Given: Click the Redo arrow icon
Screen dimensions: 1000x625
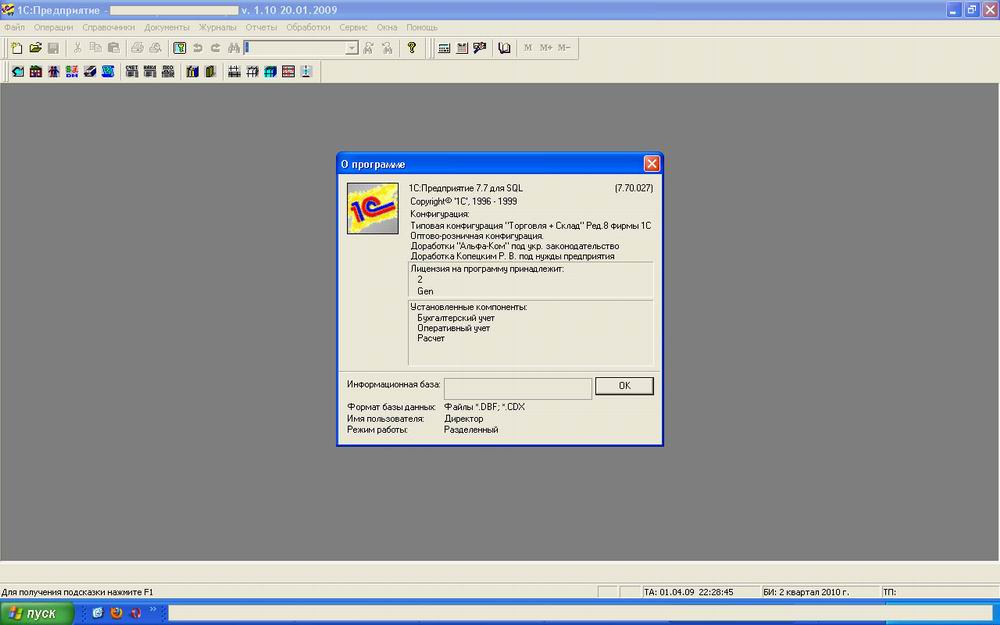Looking at the screenshot, I should point(216,48).
